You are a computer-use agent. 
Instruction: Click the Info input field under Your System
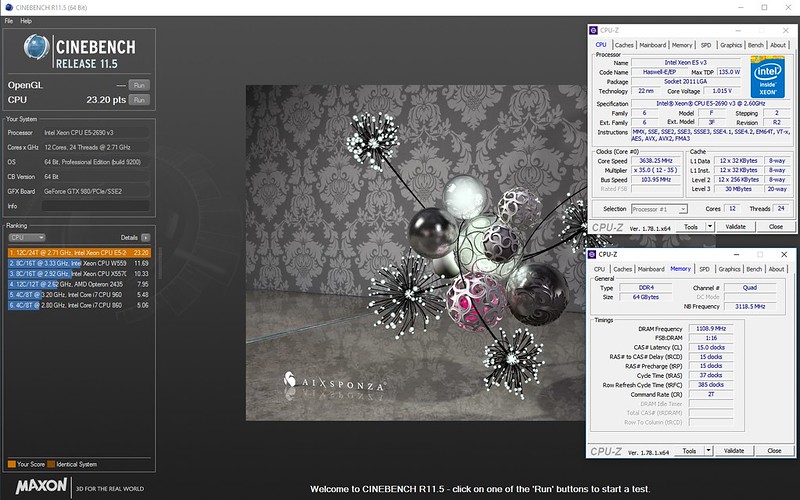[x=95, y=206]
